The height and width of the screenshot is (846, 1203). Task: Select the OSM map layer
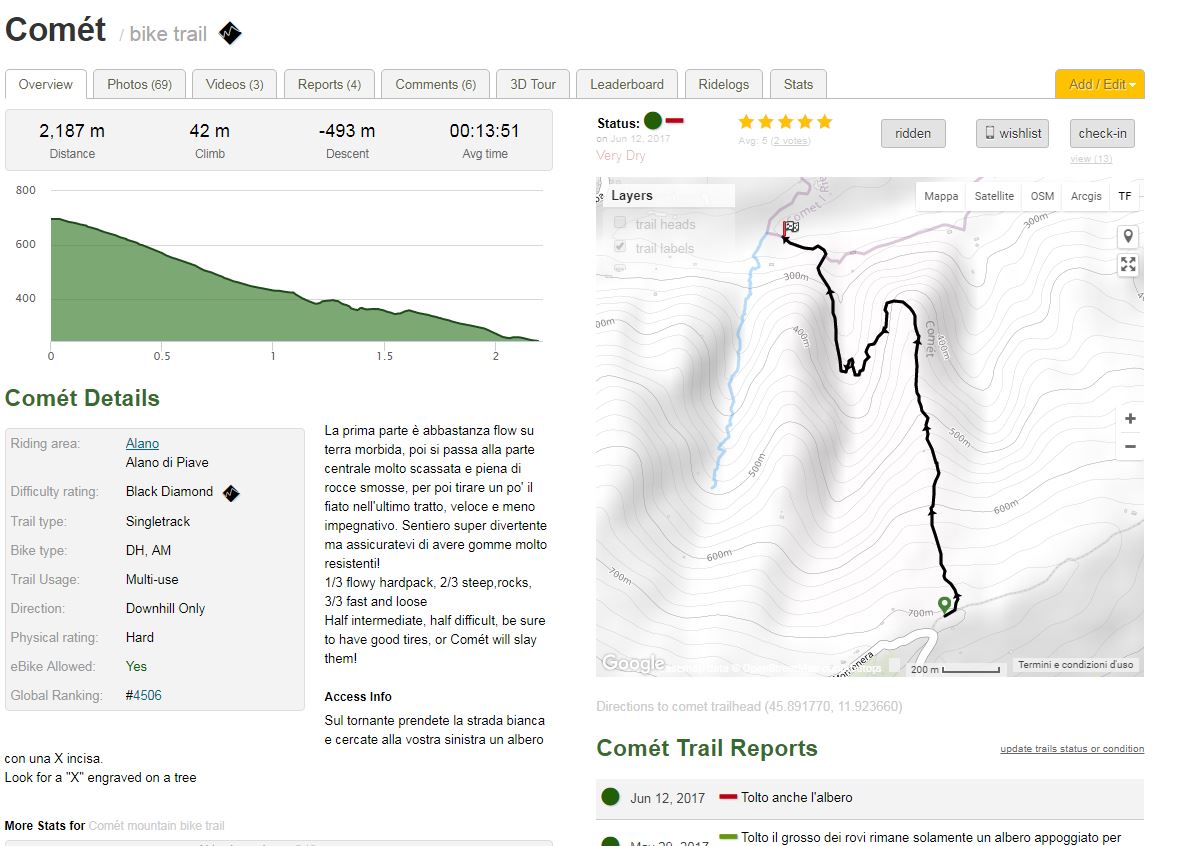pyautogui.click(x=1042, y=196)
